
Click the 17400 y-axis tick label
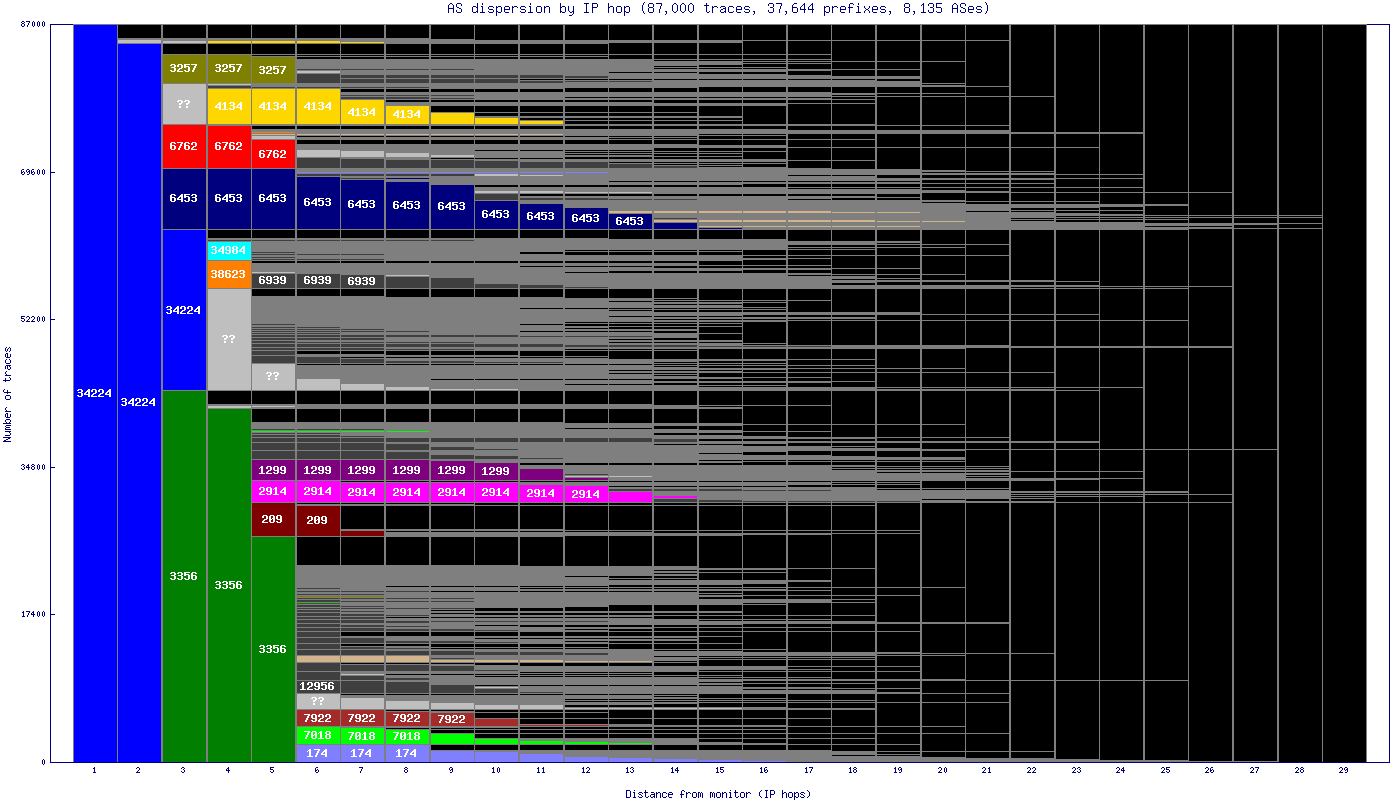tap(33, 614)
